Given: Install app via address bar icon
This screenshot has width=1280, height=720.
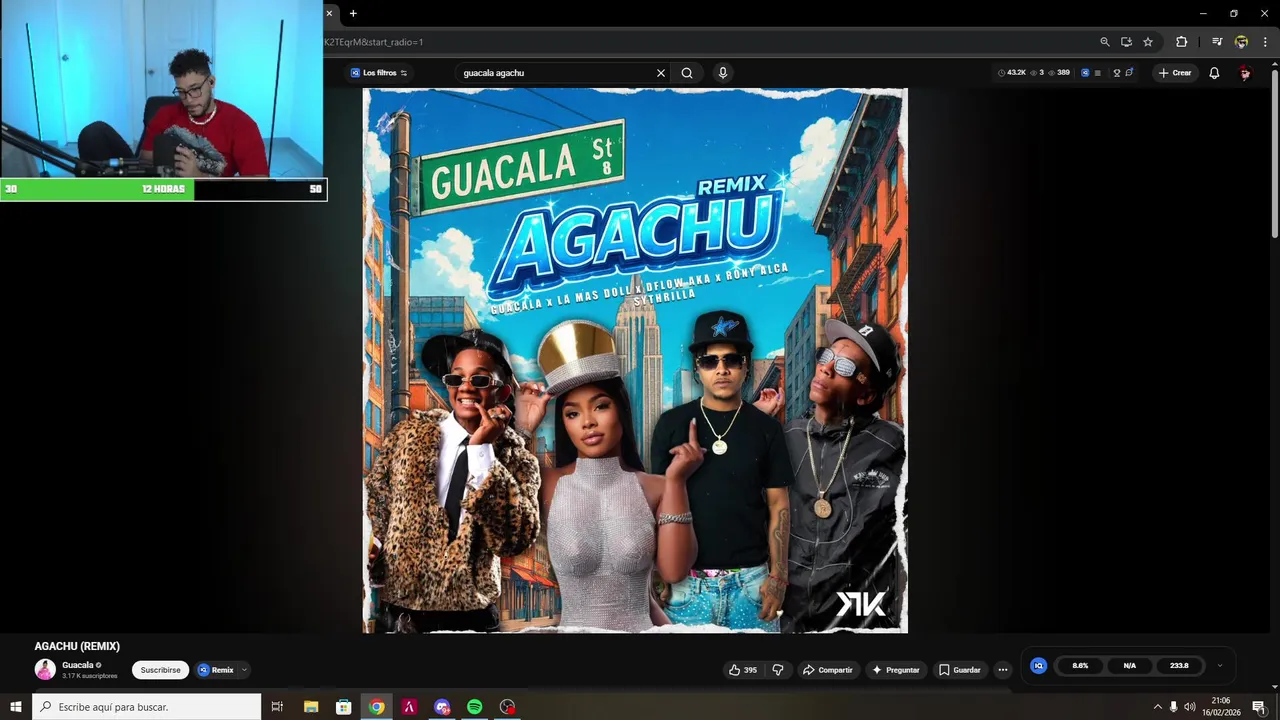Looking at the screenshot, I should click(1126, 42).
